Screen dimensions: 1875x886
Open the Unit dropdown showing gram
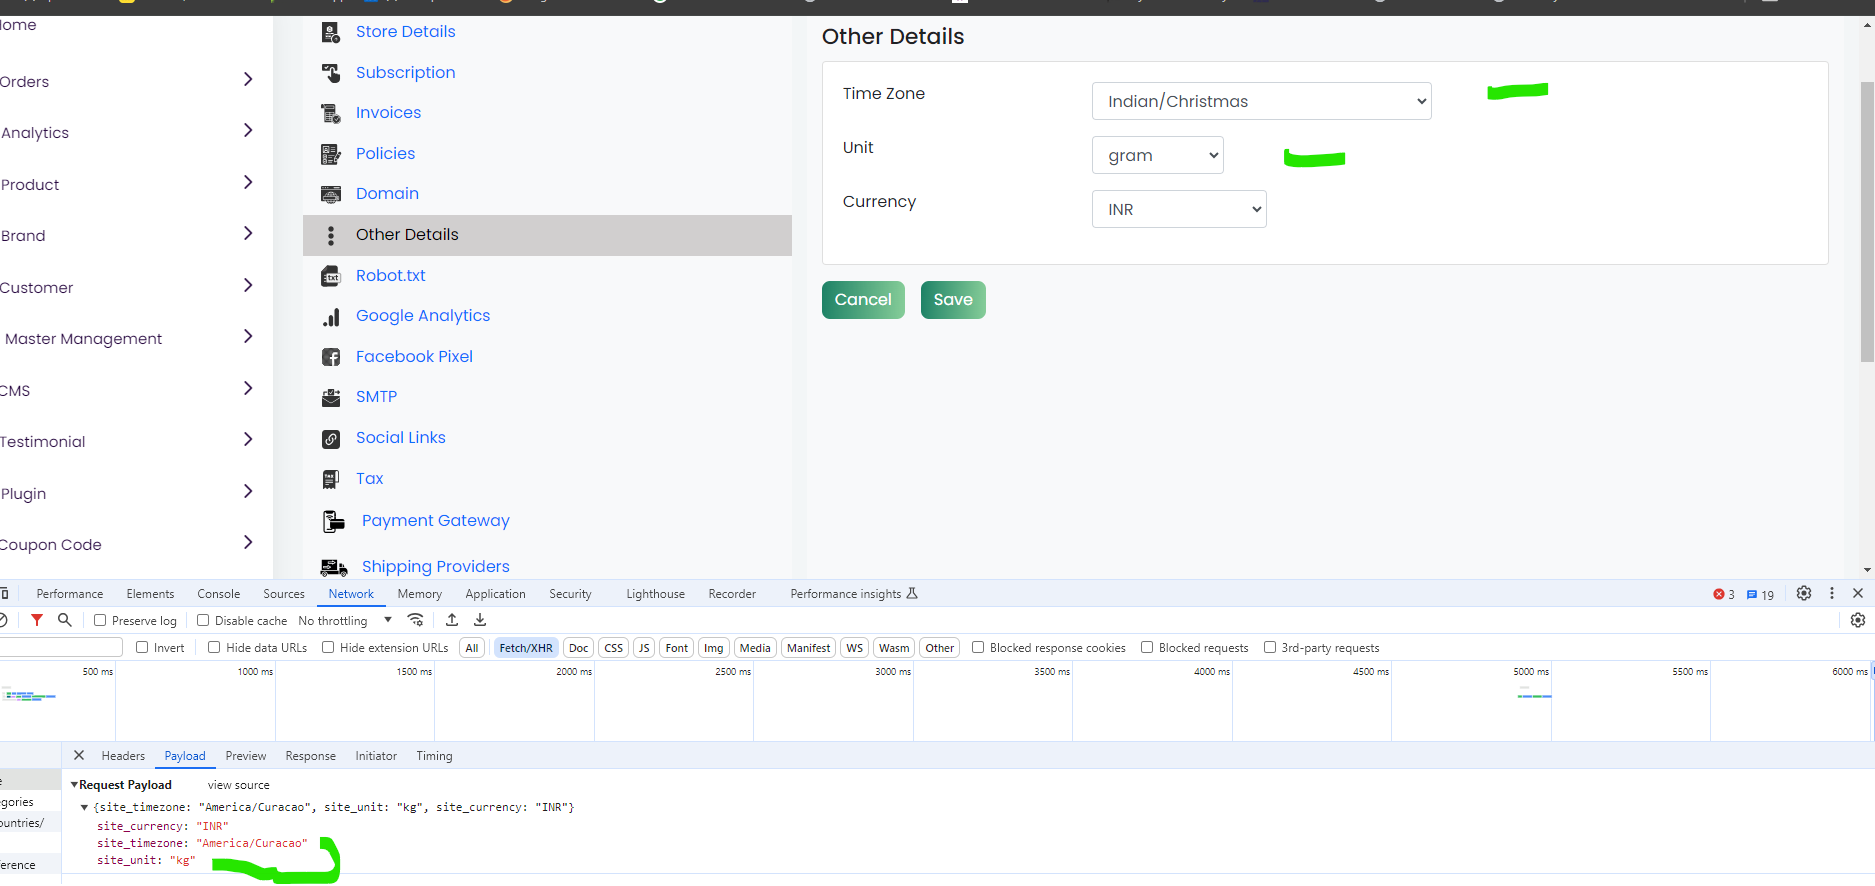[1158, 155]
